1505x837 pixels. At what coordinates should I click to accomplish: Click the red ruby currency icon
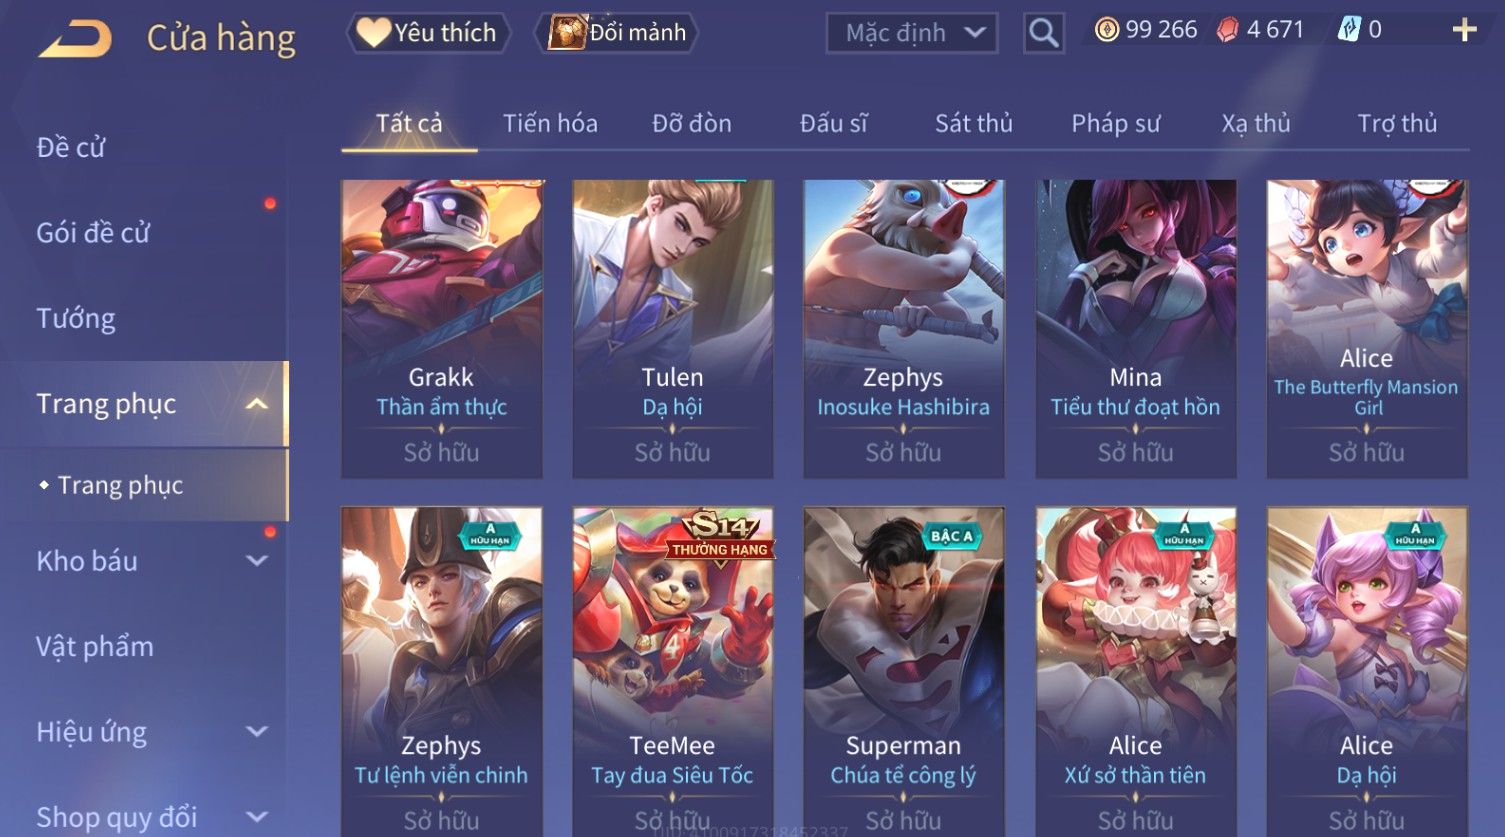(1227, 30)
